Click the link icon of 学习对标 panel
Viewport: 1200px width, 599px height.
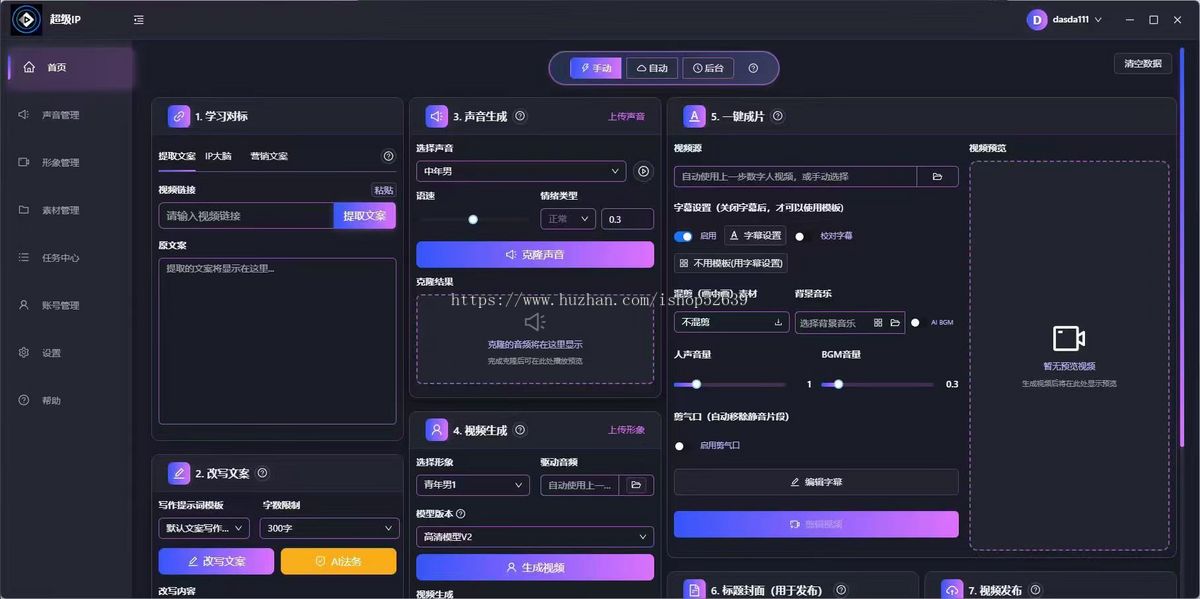[x=179, y=116]
